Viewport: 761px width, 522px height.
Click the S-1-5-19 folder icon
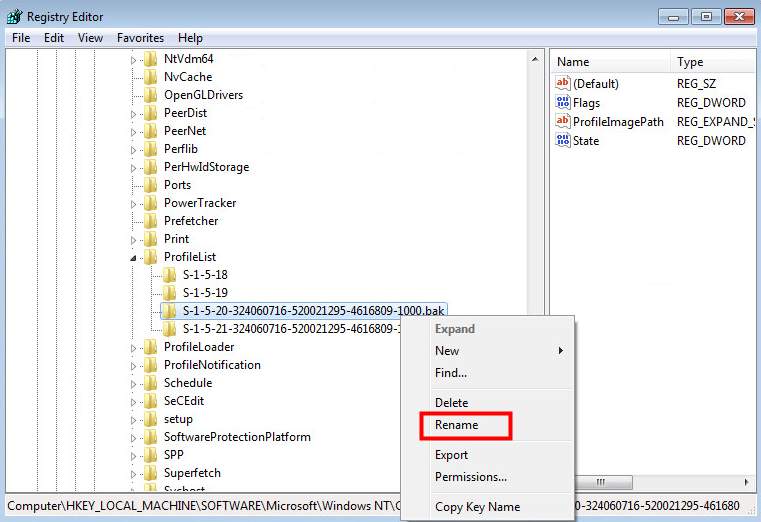[169, 293]
